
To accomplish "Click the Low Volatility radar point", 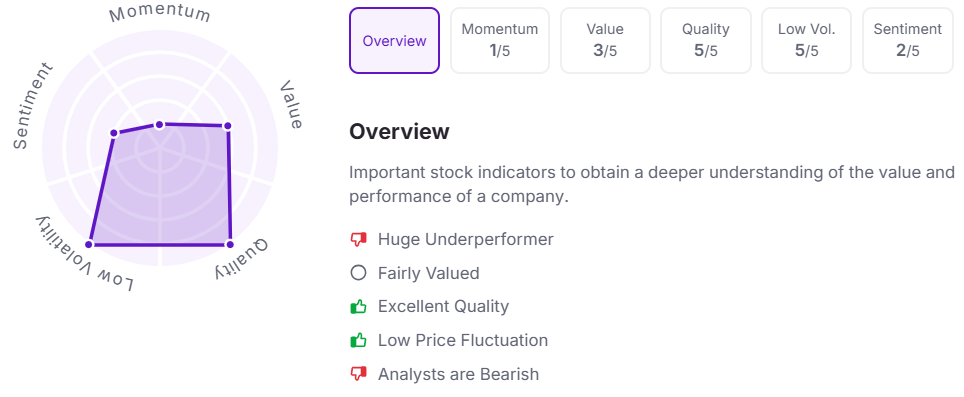I will pos(89,245).
